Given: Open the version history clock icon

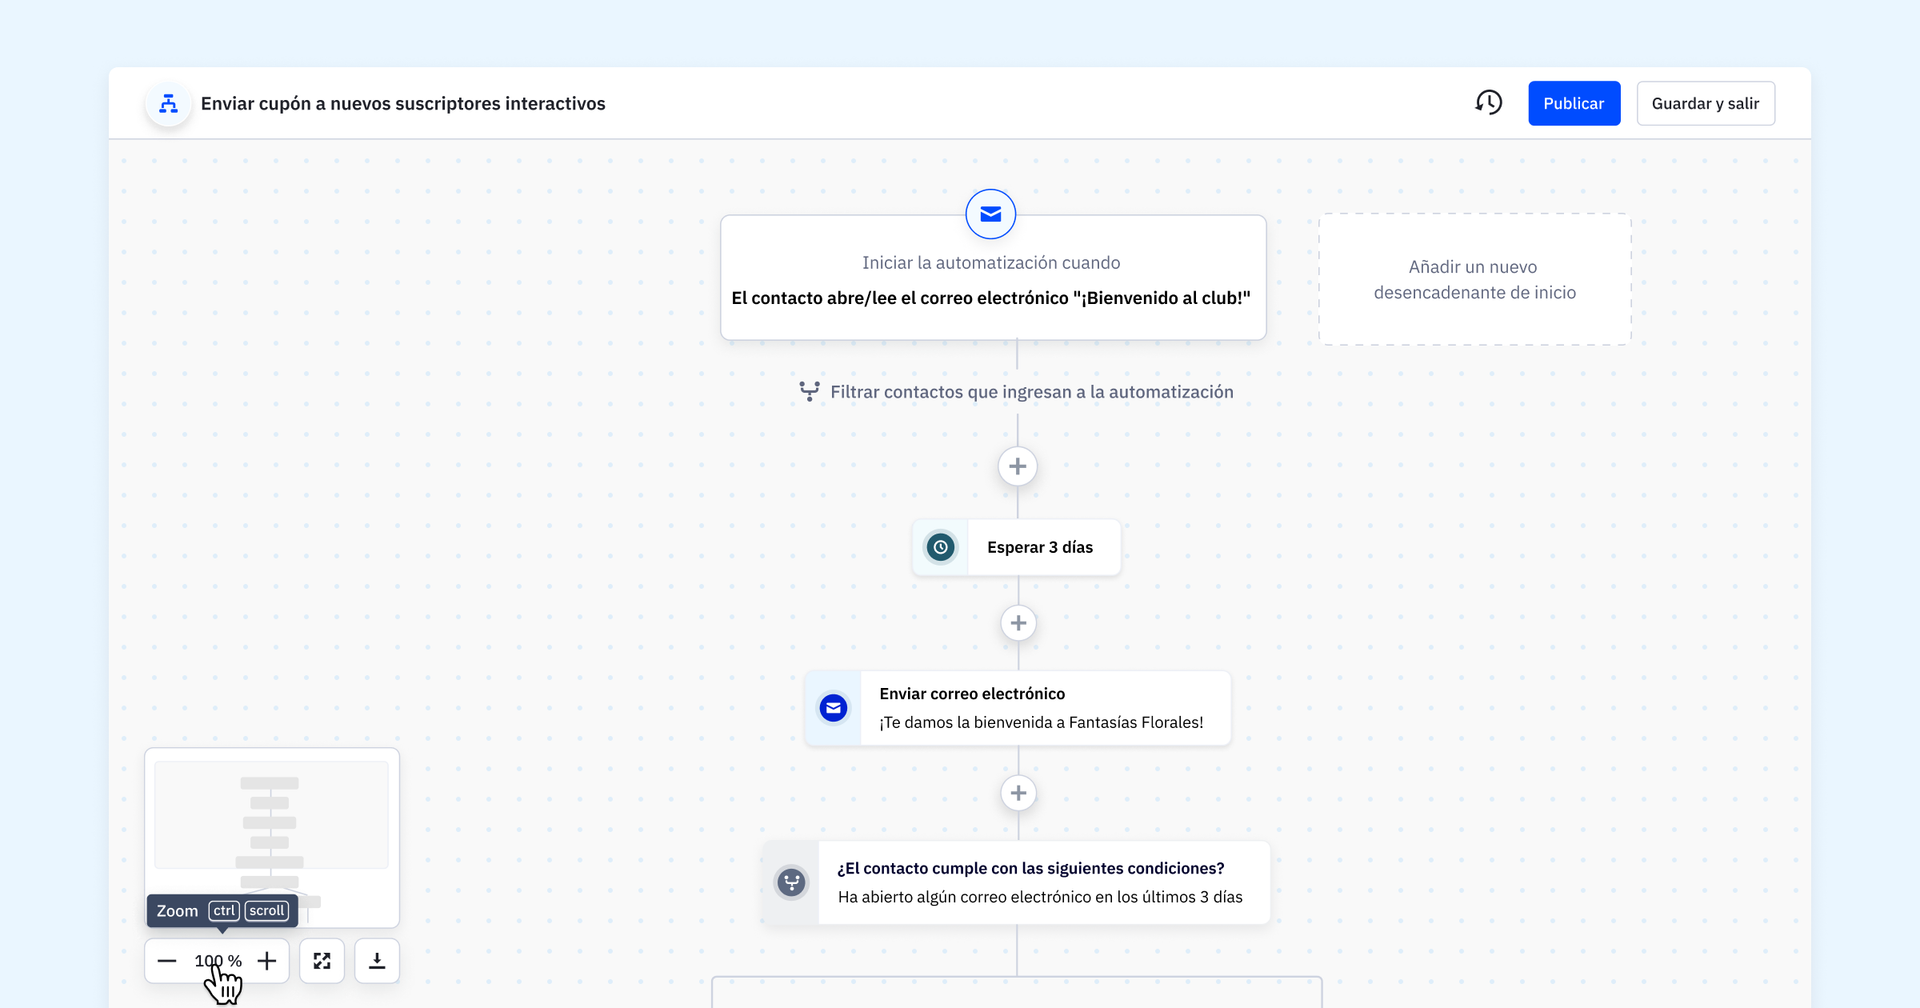Looking at the screenshot, I should point(1488,103).
